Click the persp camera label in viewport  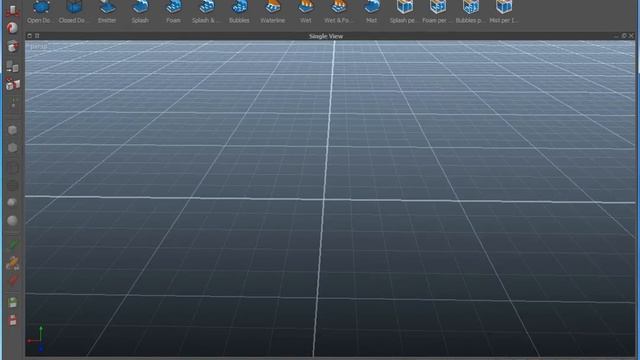click(x=39, y=46)
